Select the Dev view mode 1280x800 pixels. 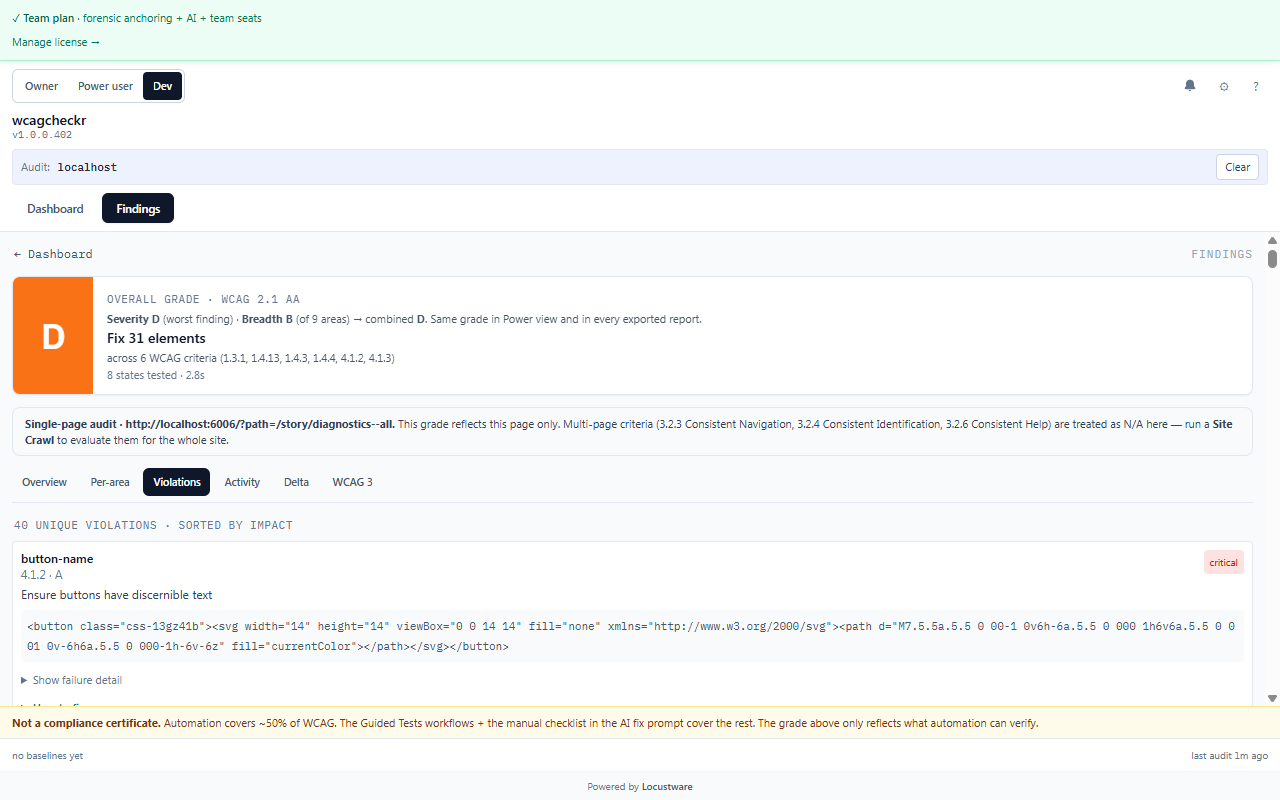pyautogui.click(x=162, y=86)
